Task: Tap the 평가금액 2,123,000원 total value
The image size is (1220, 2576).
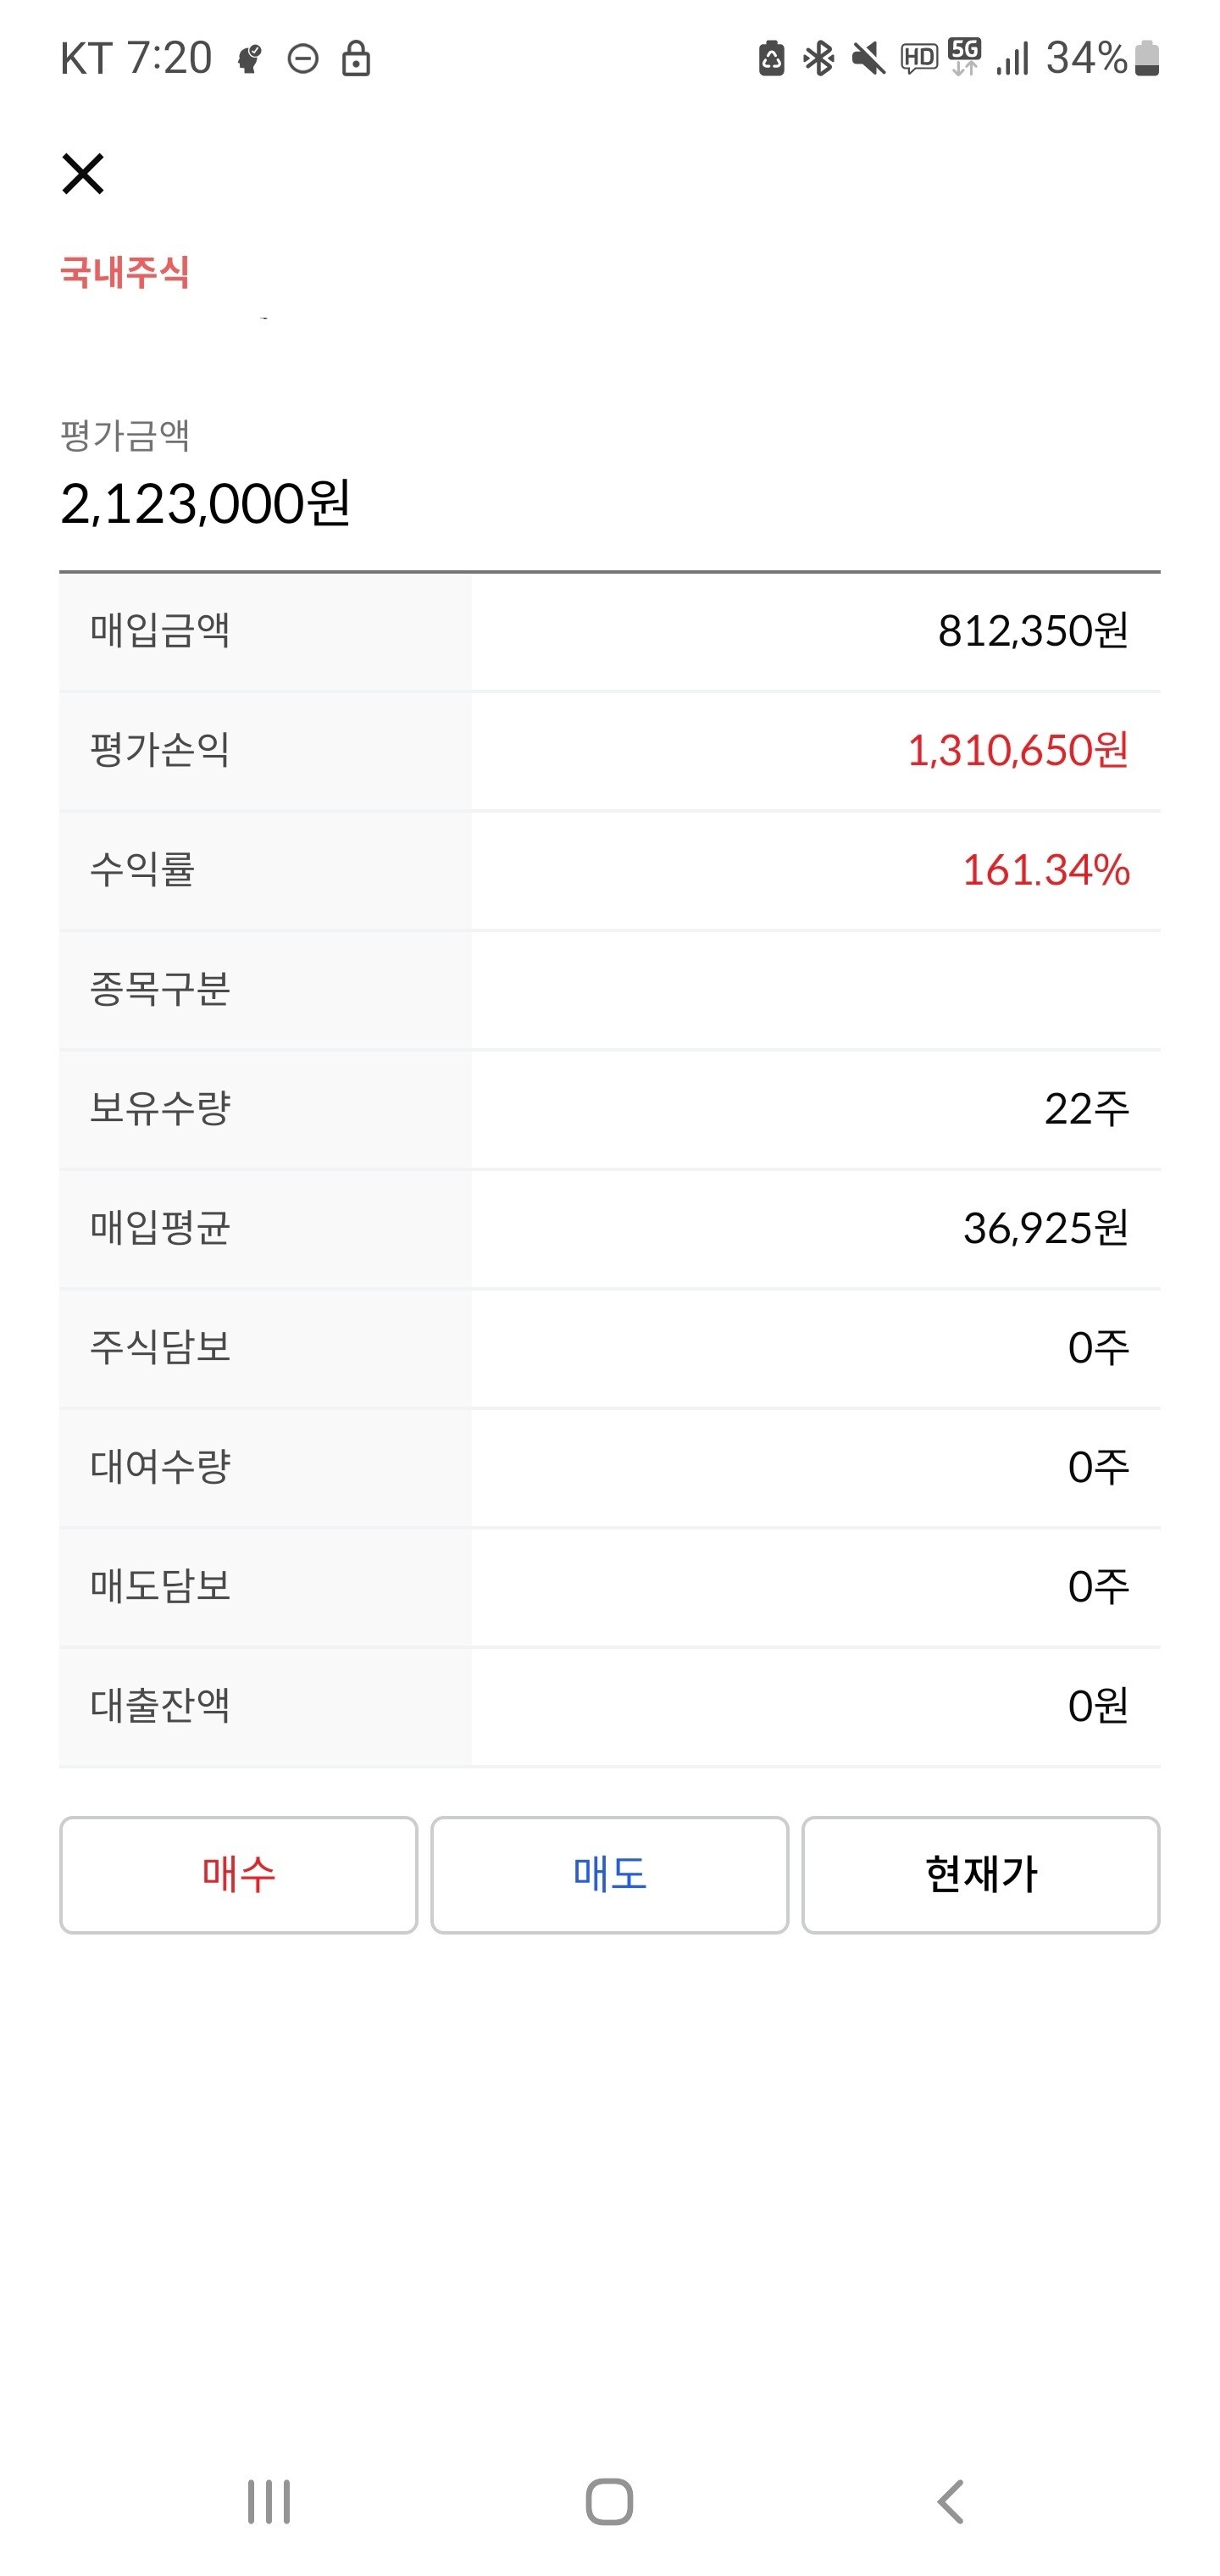Action: click(x=205, y=503)
